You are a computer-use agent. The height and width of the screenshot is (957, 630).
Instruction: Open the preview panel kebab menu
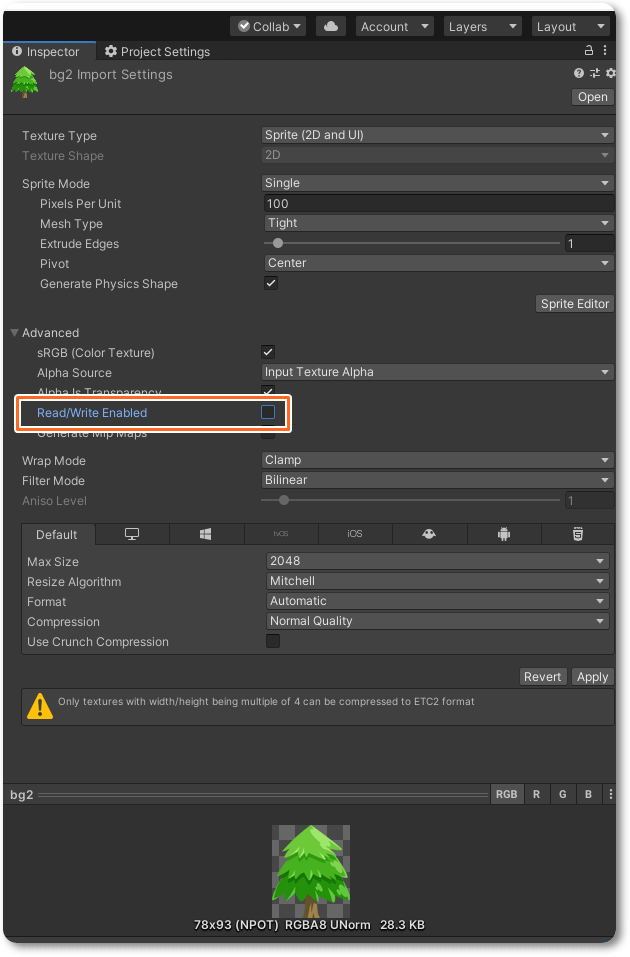coord(610,794)
